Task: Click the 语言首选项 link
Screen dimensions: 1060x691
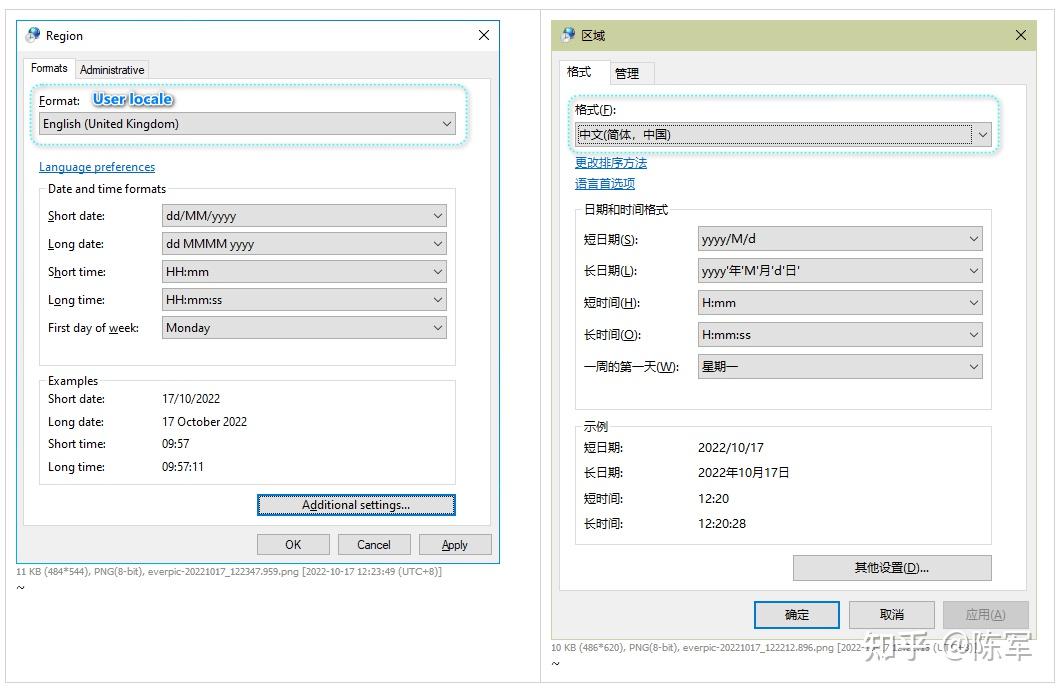Action: [x=604, y=183]
